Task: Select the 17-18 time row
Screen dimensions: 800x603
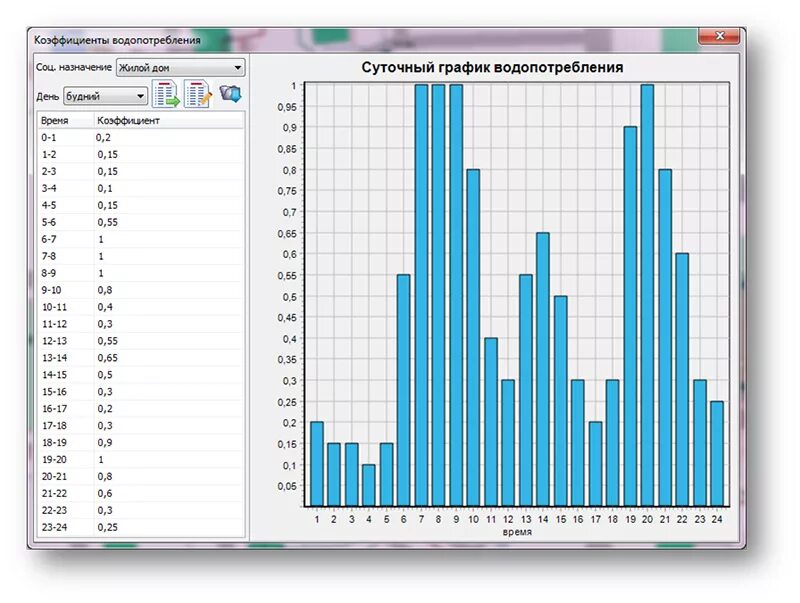Action: pos(141,425)
